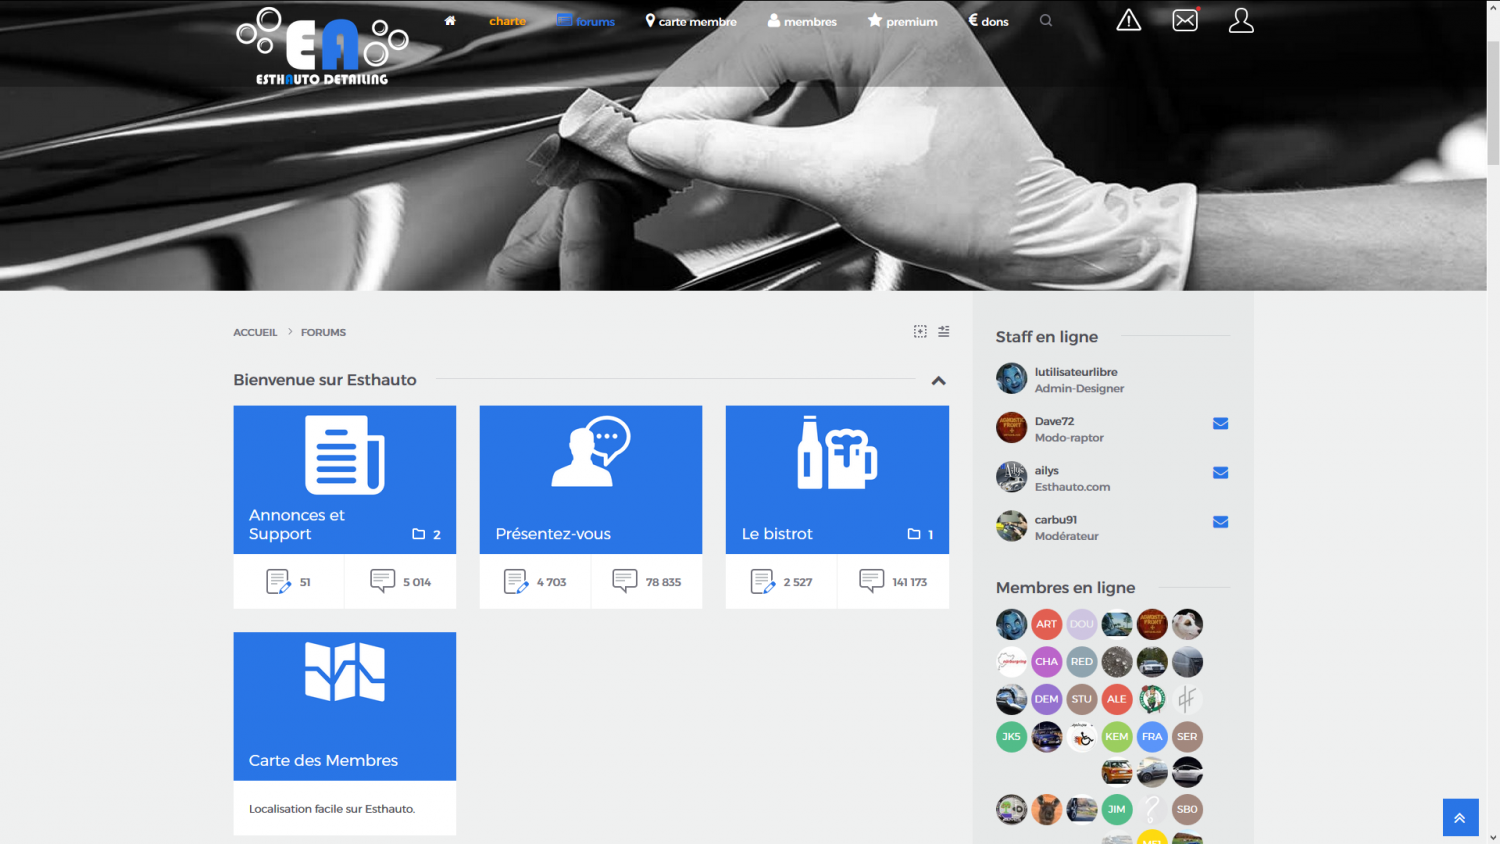Click the Esthauto Detailing logo

[x=322, y=47]
